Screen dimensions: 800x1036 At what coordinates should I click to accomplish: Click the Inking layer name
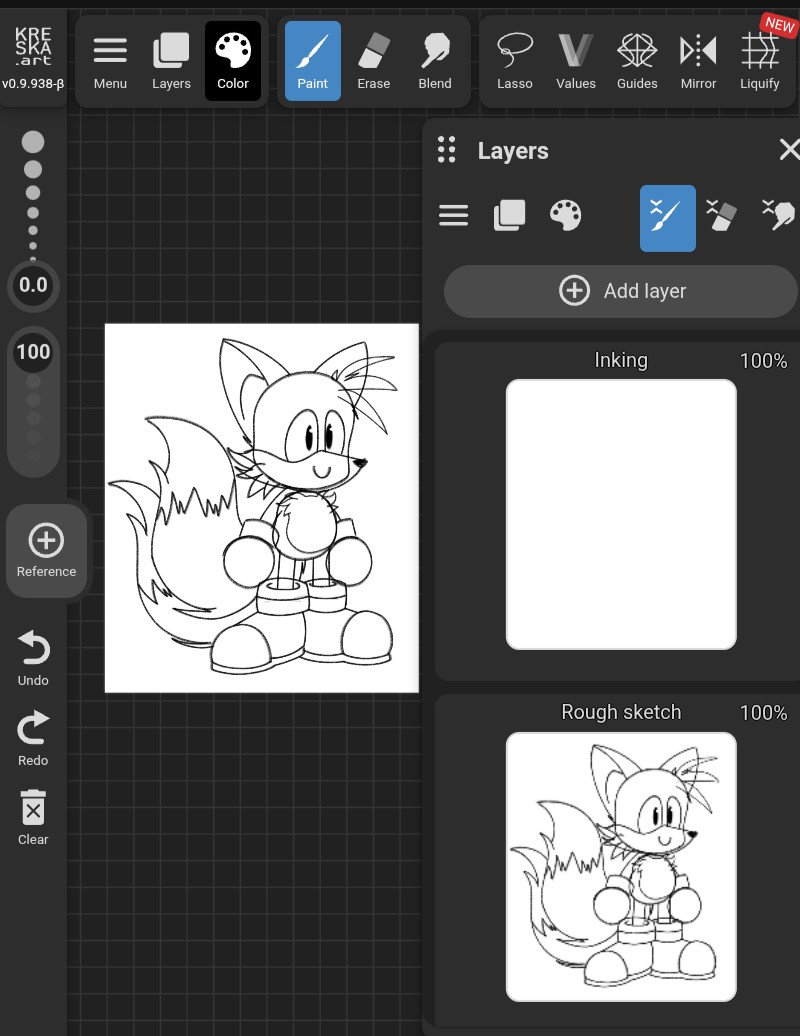click(621, 360)
